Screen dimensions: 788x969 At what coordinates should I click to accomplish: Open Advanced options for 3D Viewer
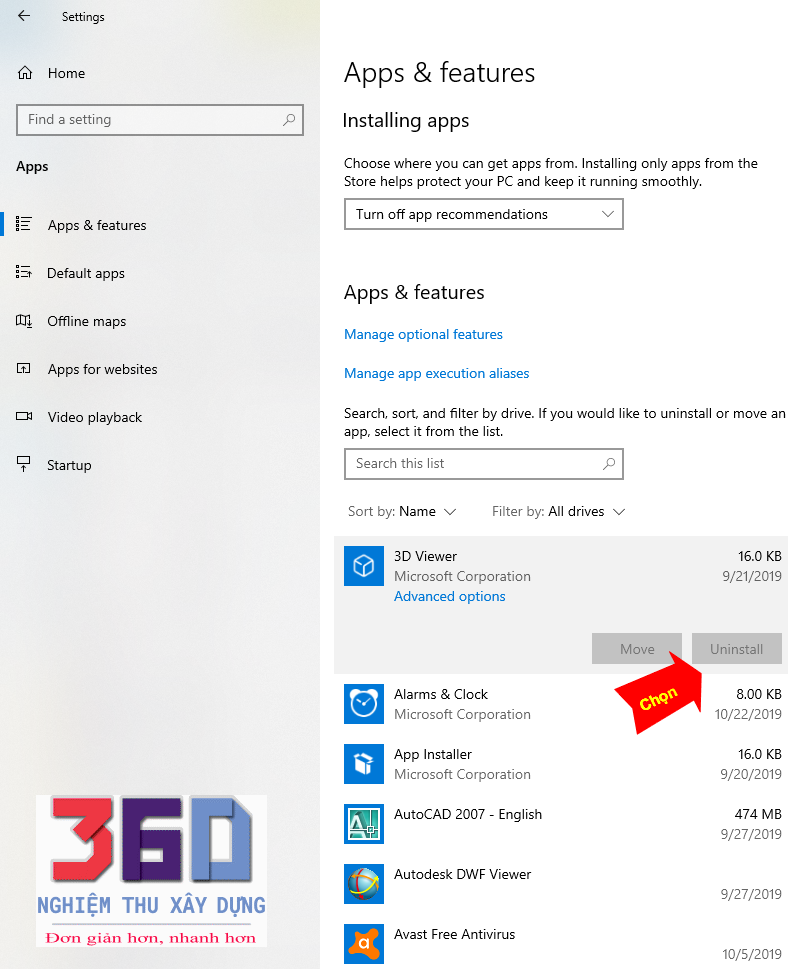pyautogui.click(x=450, y=596)
